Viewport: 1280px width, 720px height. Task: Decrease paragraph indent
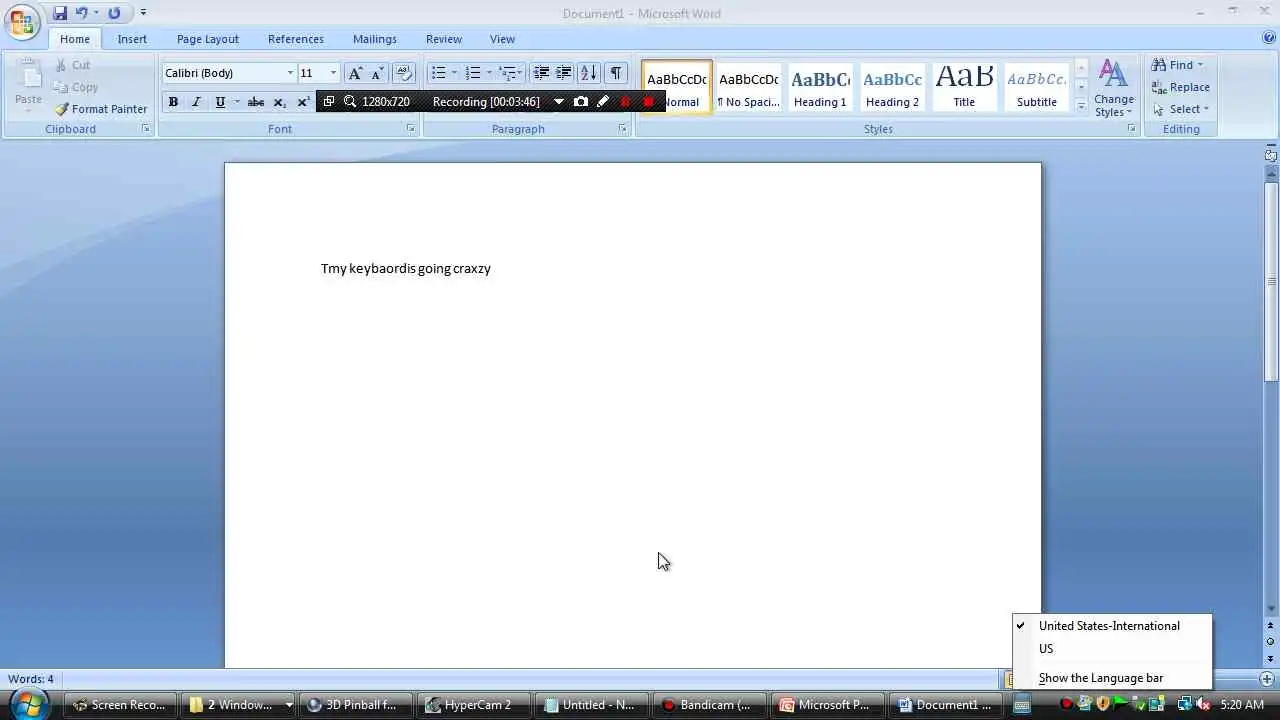(541, 73)
